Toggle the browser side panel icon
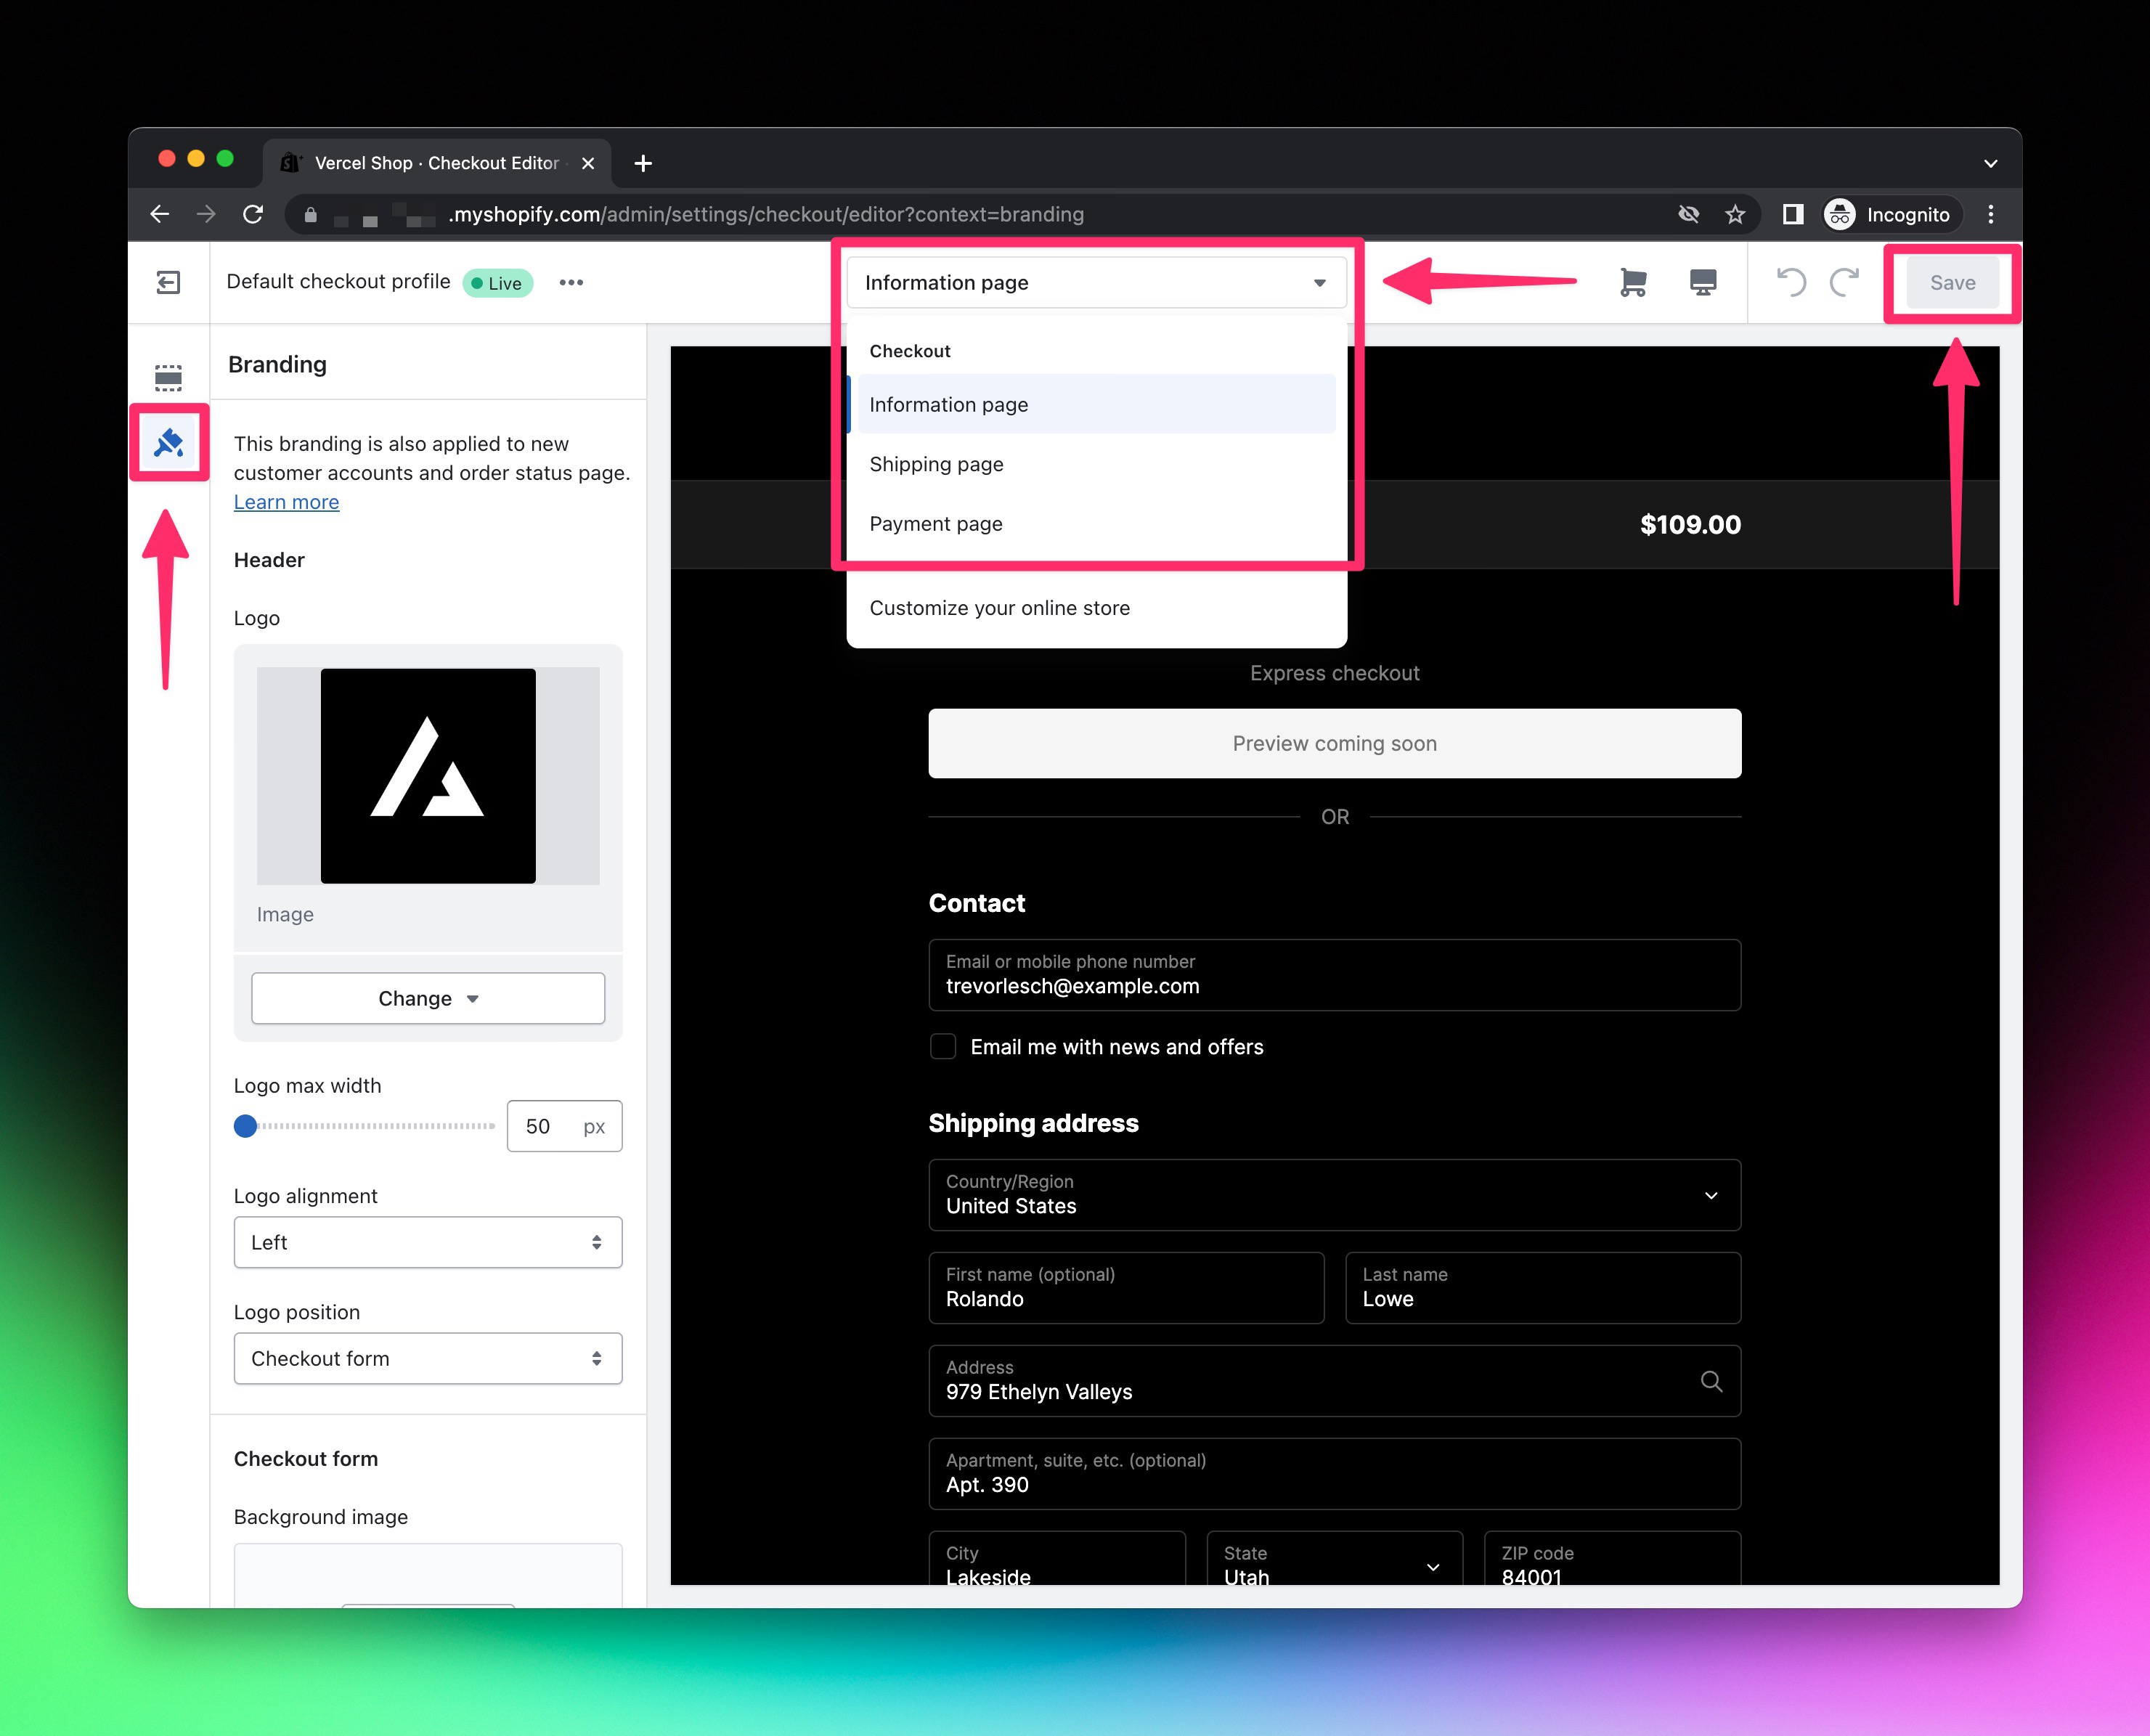The width and height of the screenshot is (2150, 1736). pos(1793,214)
